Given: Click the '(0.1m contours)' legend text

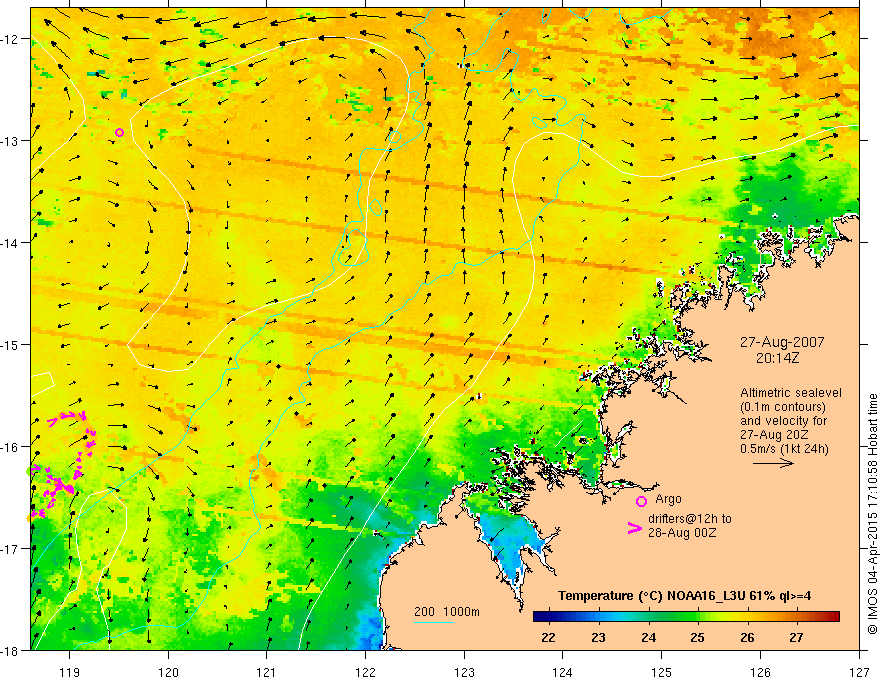Looking at the screenshot, I should tap(783, 407).
